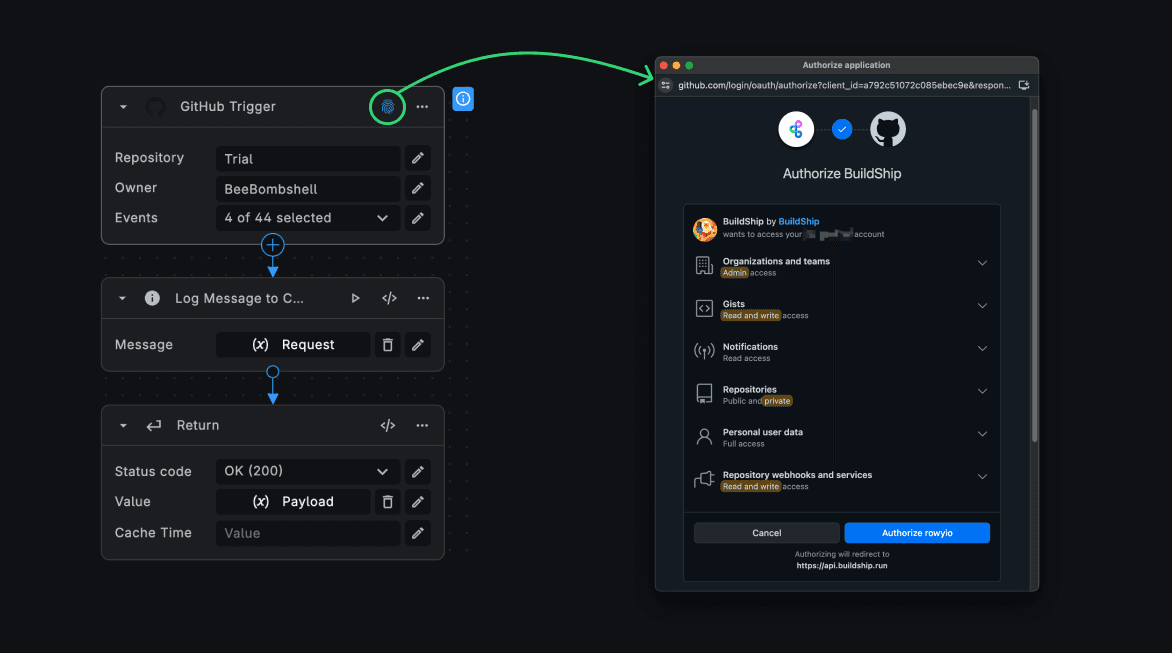
Task: Click the info icon on the Log Message node
Action: click(151, 297)
